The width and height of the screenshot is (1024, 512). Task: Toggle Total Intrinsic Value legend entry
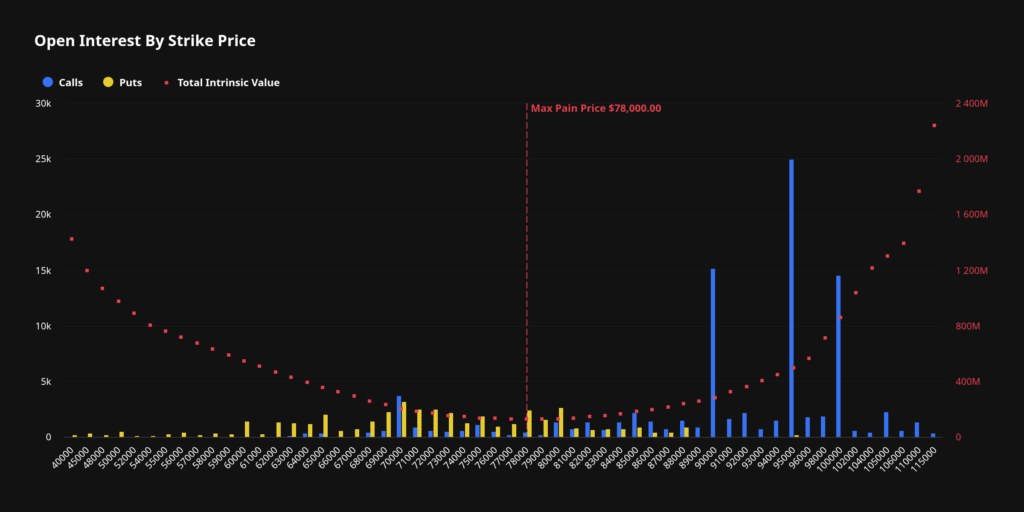coord(221,83)
